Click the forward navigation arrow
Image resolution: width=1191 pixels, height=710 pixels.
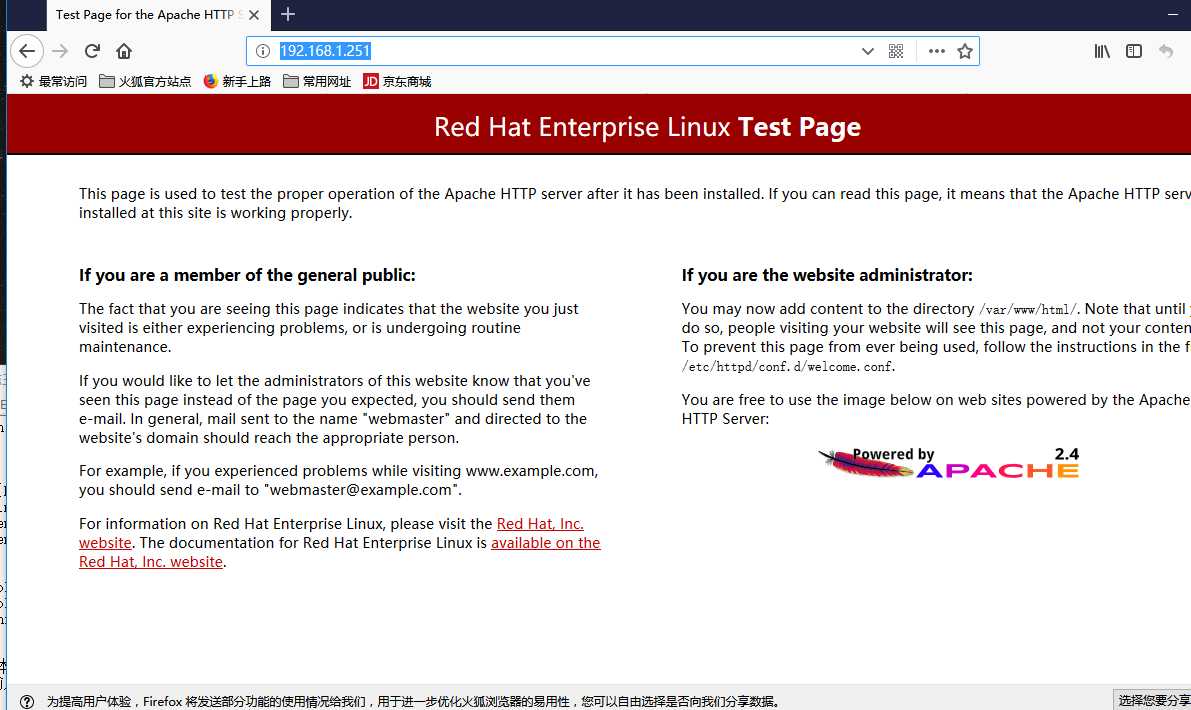coord(60,51)
